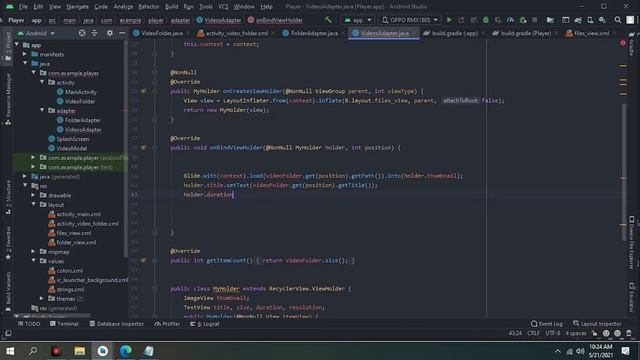The width and height of the screenshot is (640, 360).
Task: Click the scroll-from-source target icon
Action: click(82, 33)
